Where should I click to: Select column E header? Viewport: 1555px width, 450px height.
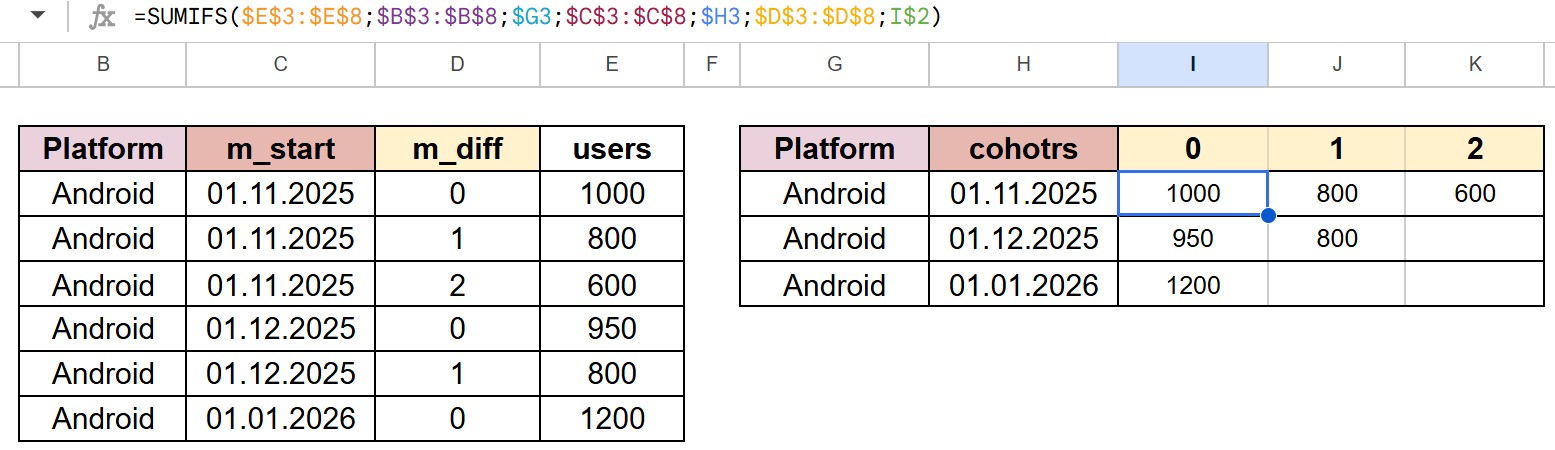[611, 65]
